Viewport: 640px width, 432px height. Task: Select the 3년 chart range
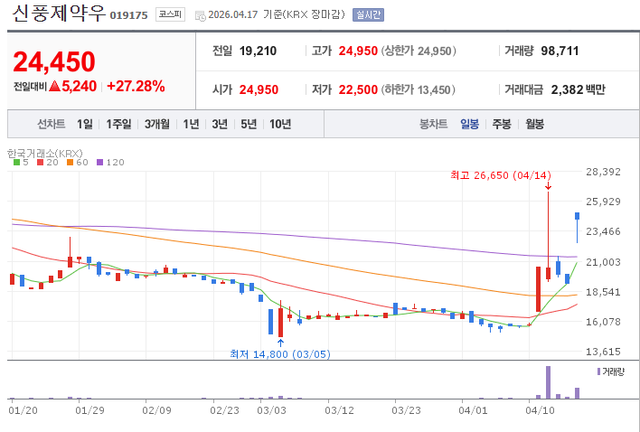[220, 124]
